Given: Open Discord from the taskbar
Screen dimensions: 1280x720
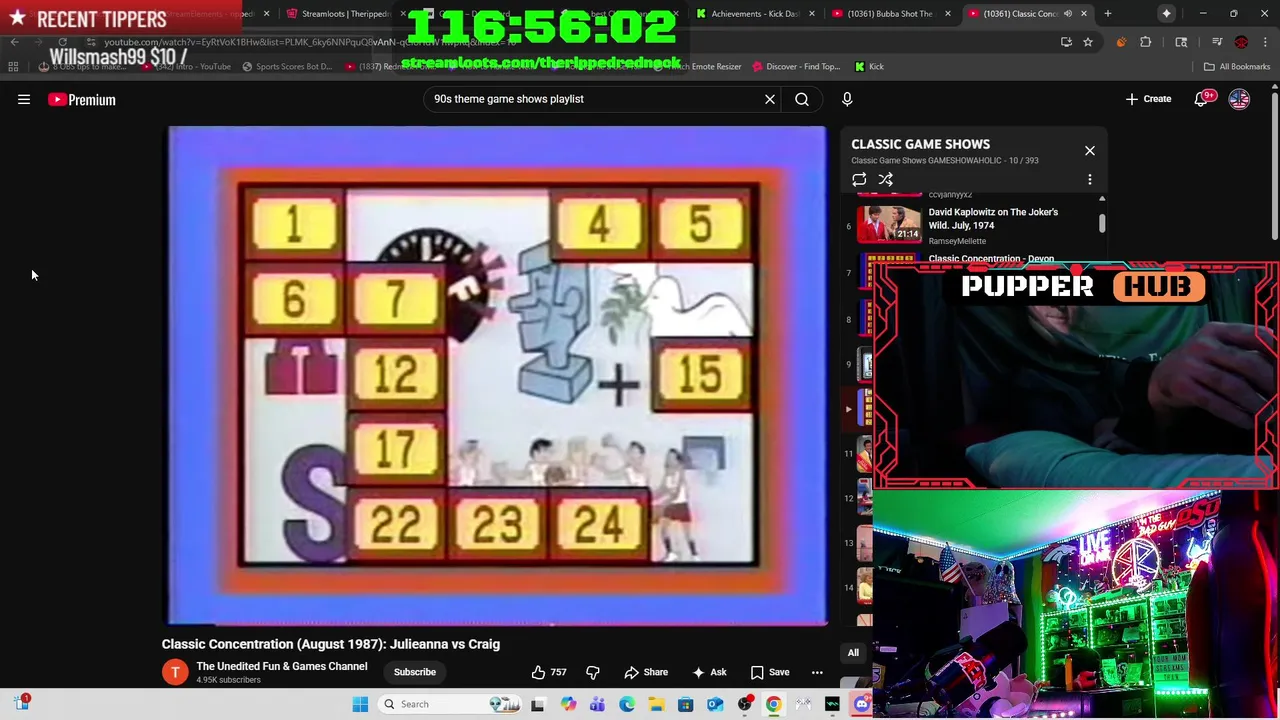Looking at the screenshot, I should tap(862, 704).
